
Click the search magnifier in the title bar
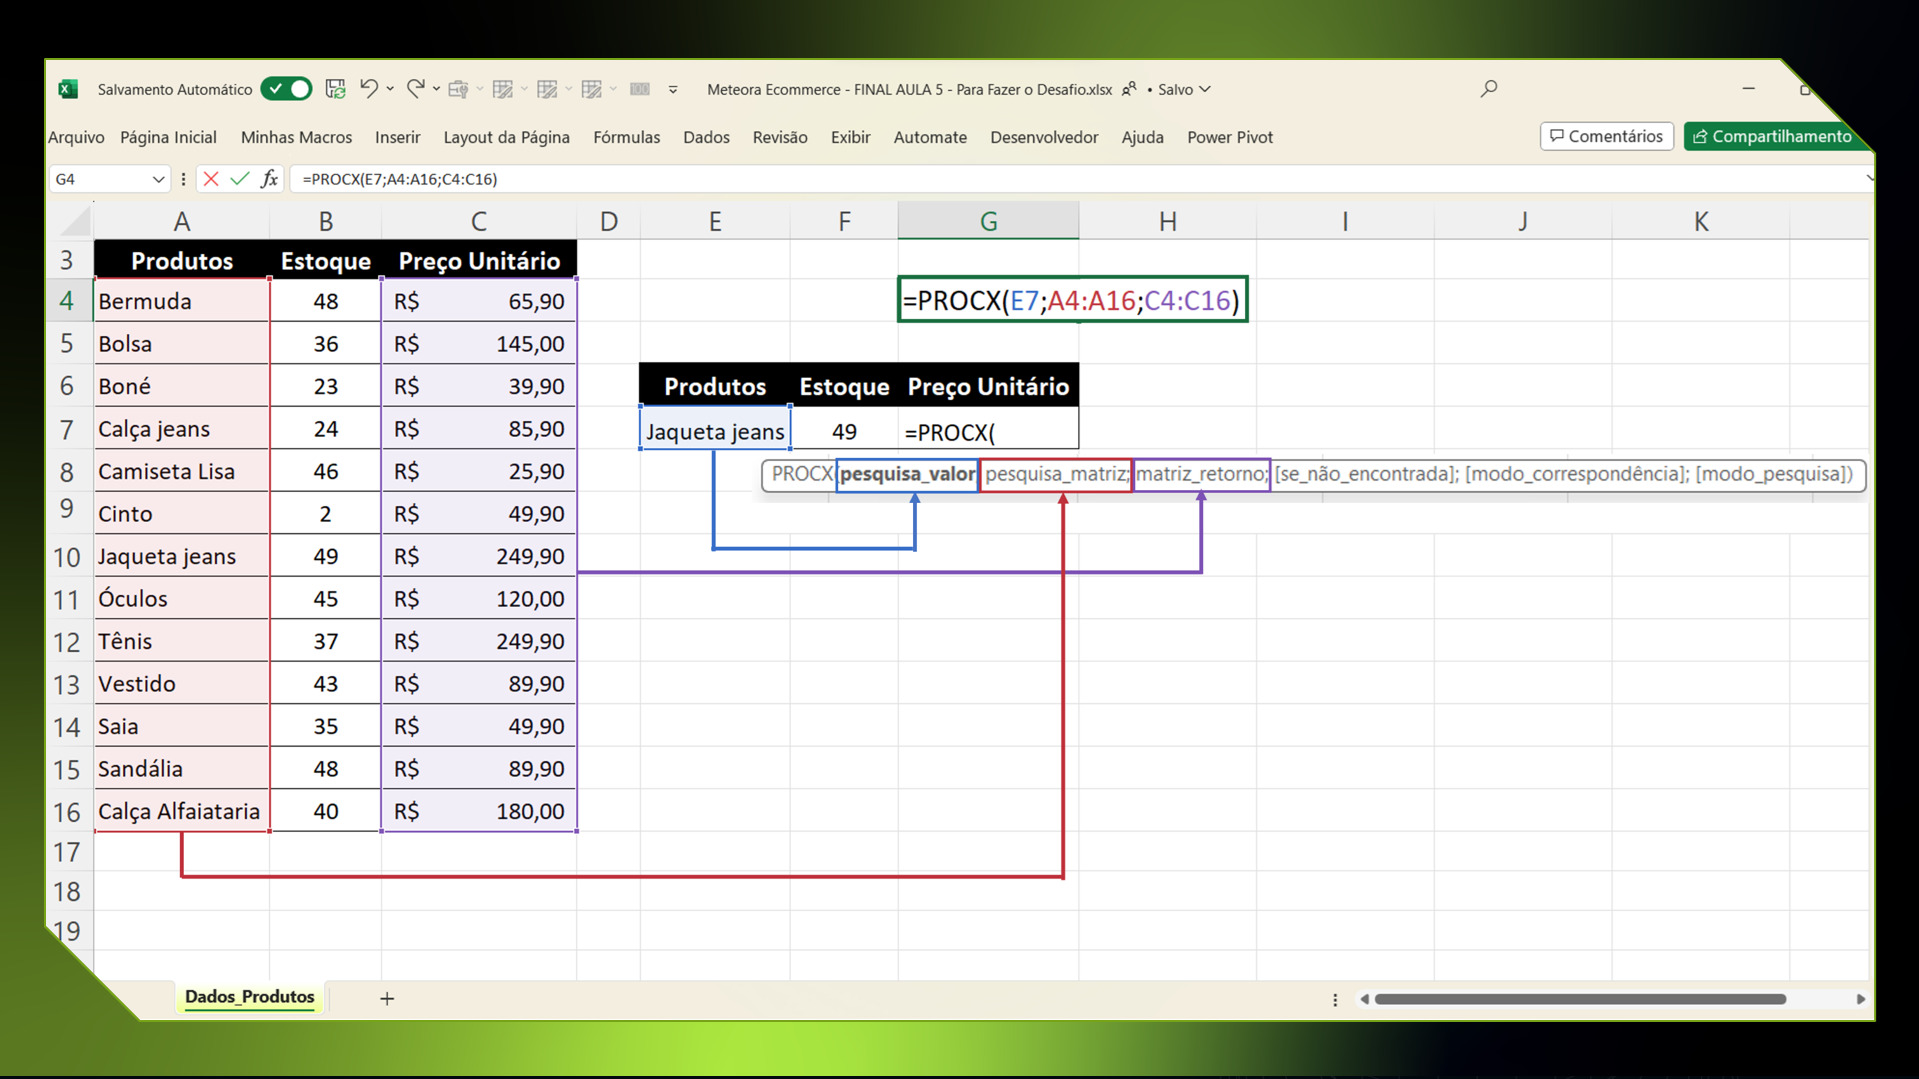point(1489,88)
